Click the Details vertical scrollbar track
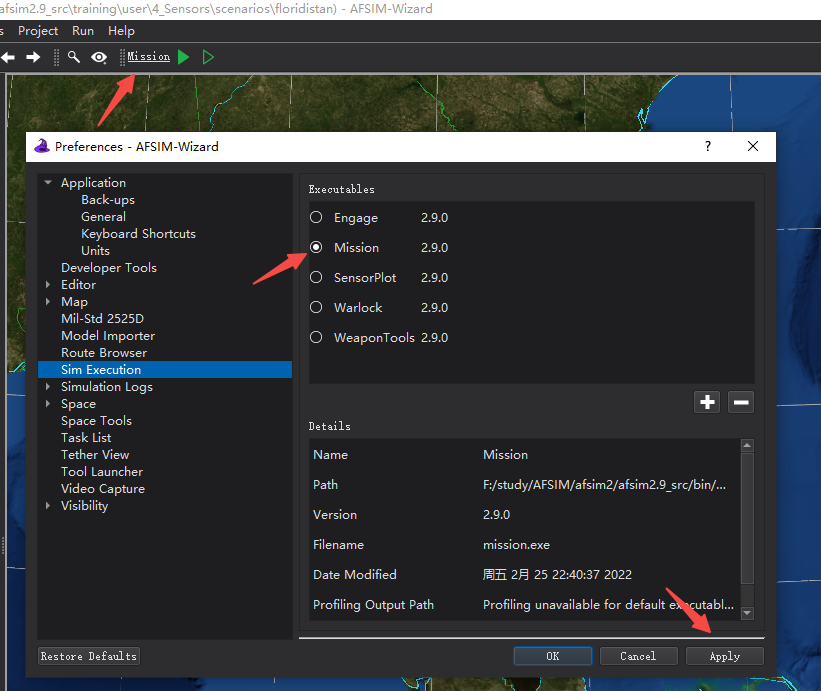The width and height of the screenshot is (821, 691). click(747, 529)
